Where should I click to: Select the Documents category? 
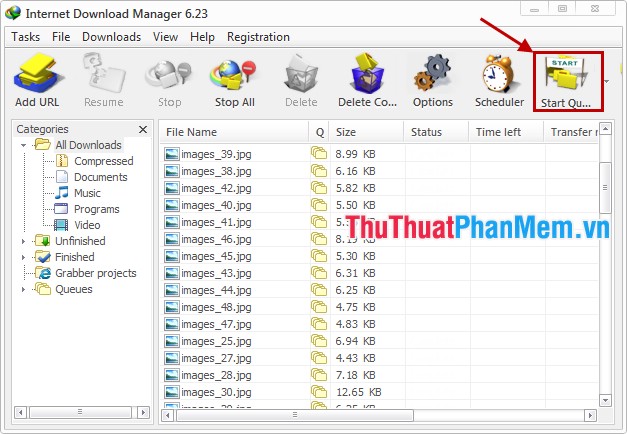pyautogui.click(x=101, y=177)
